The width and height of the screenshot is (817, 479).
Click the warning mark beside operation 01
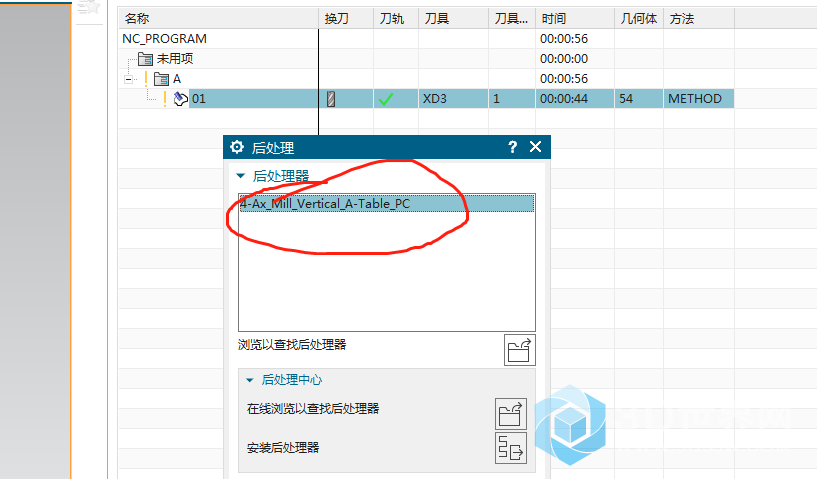[x=165, y=99]
